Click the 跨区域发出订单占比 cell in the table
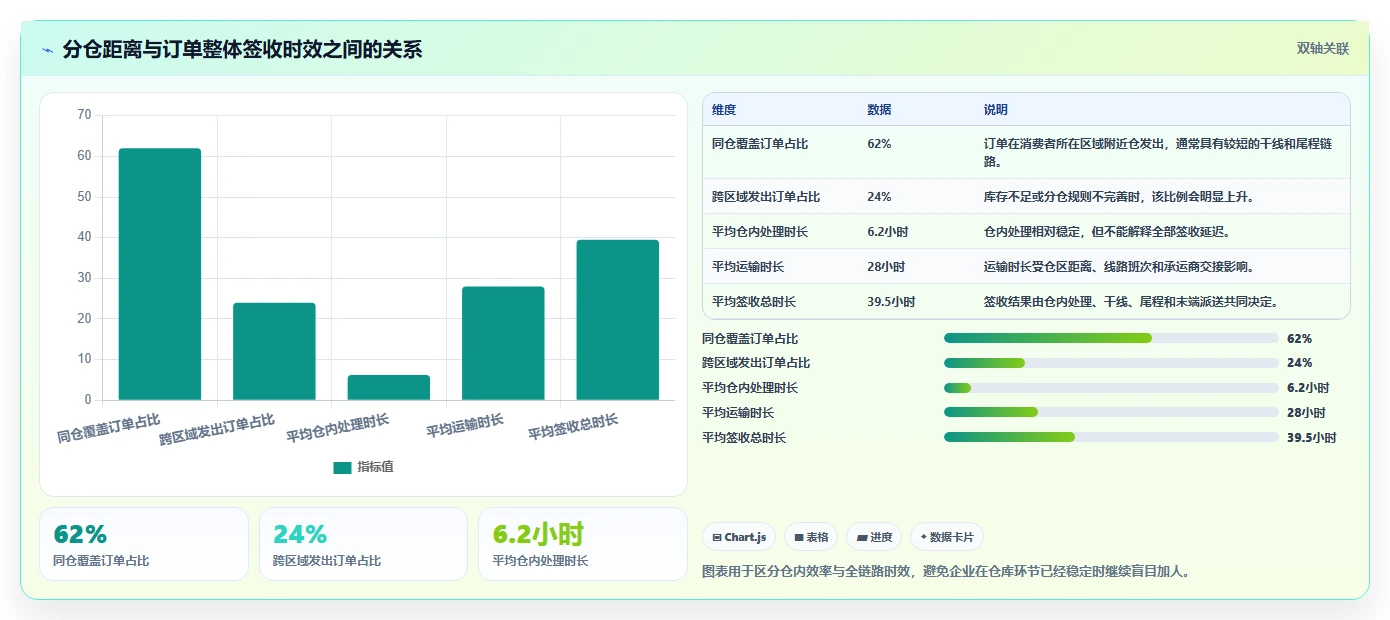The image size is (1390, 620). pos(766,197)
